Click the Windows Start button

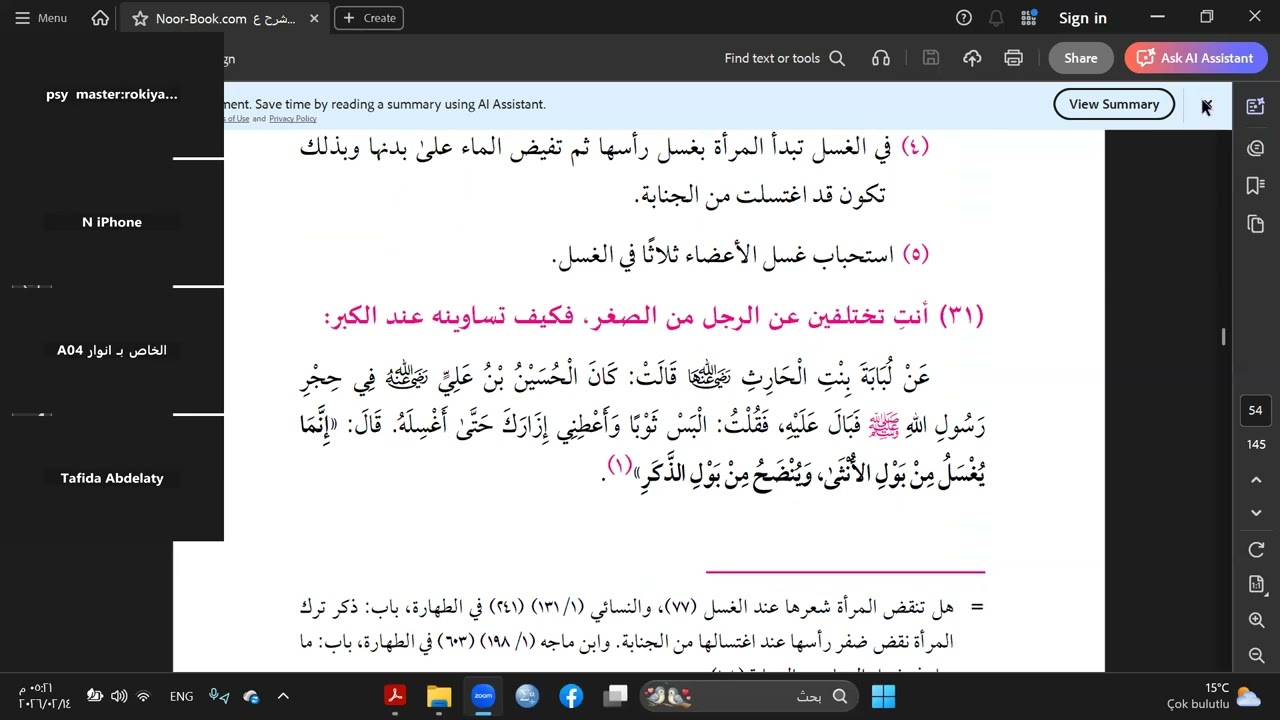pos(884,696)
